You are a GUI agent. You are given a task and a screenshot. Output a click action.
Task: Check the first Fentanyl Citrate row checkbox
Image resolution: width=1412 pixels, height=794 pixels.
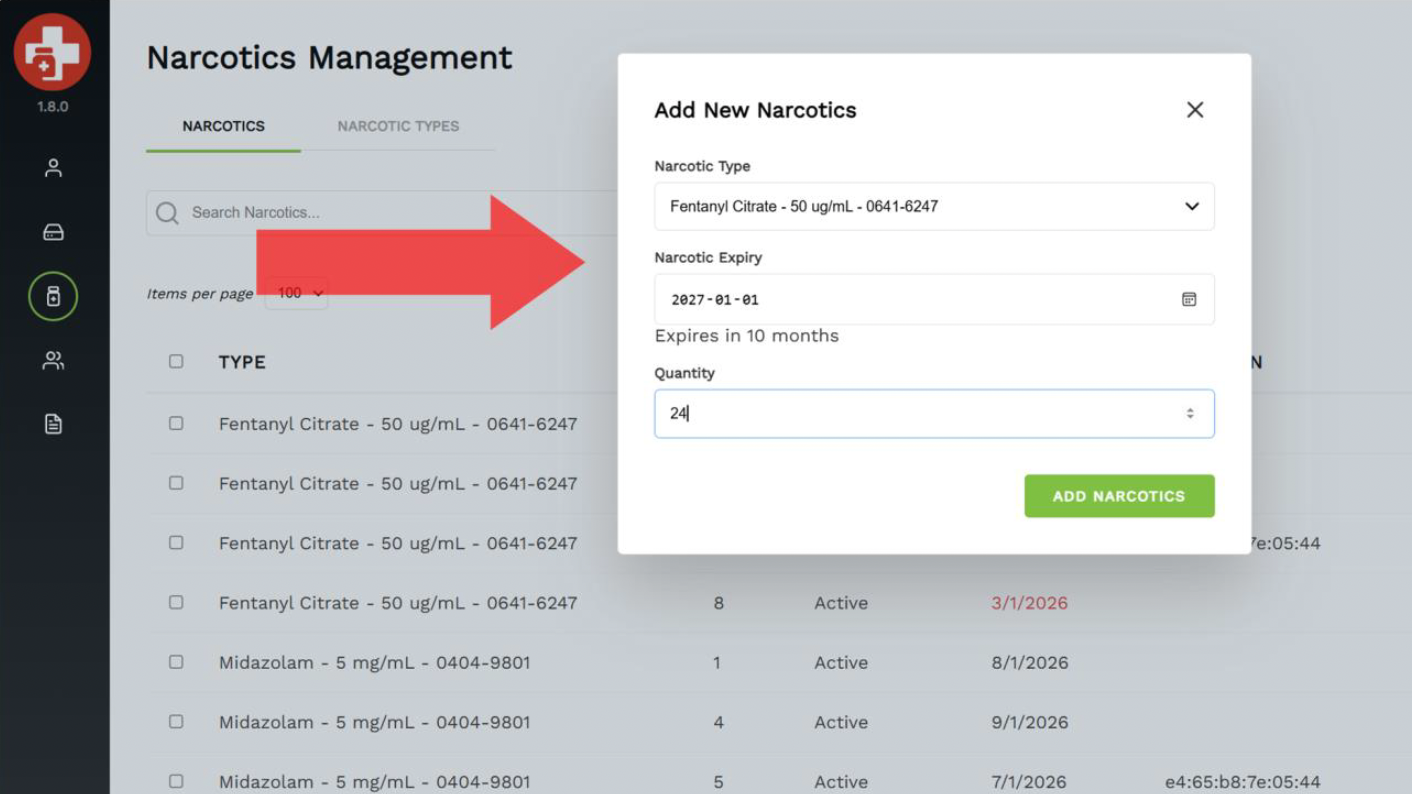click(176, 423)
